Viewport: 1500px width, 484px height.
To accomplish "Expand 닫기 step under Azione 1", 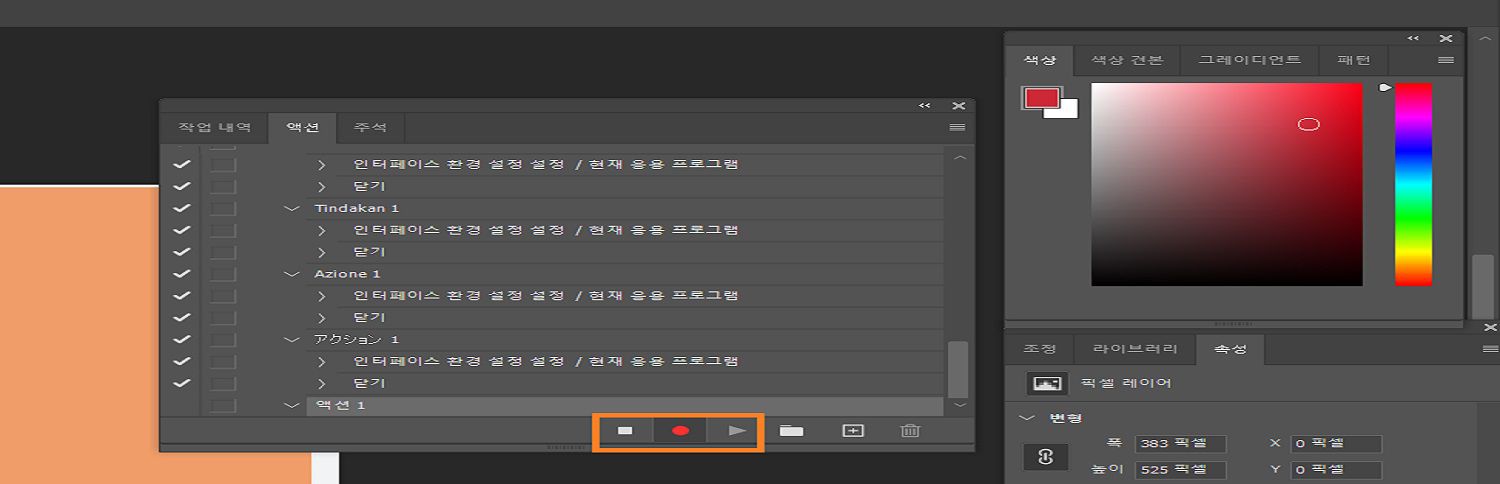I will click(x=322, y=317).
